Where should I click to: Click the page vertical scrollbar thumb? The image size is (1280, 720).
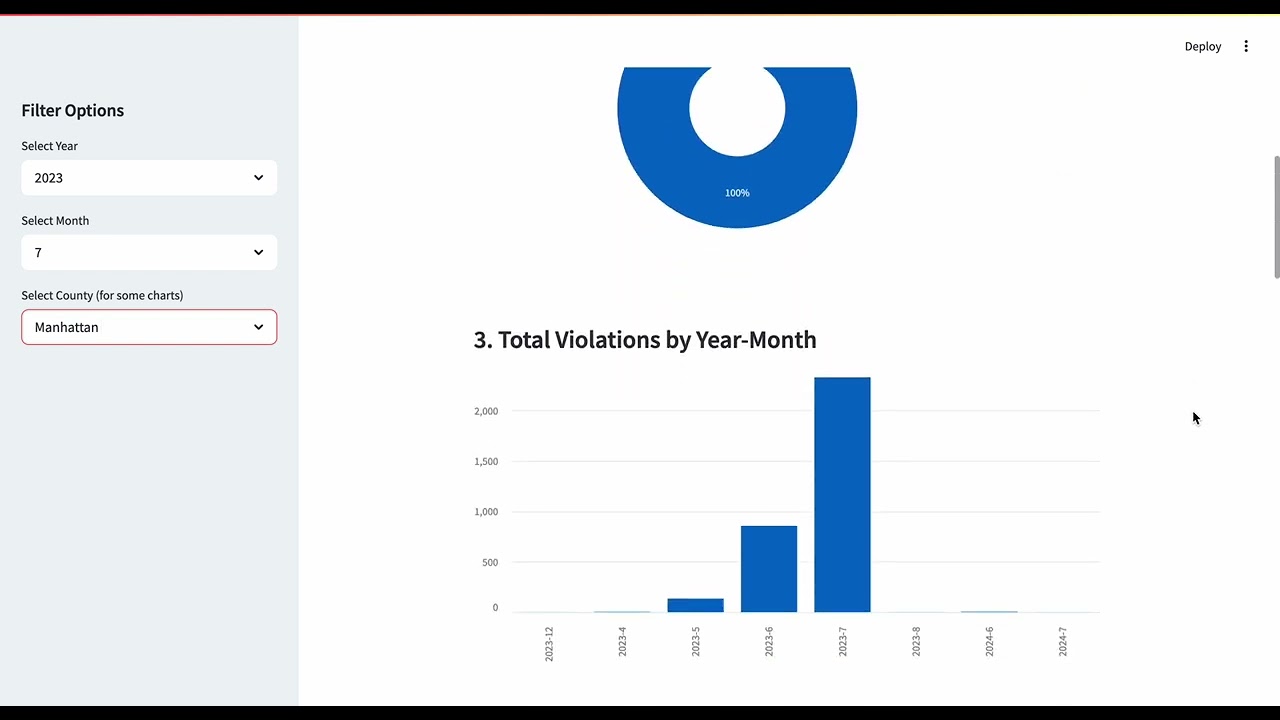tap(1276, 216)
